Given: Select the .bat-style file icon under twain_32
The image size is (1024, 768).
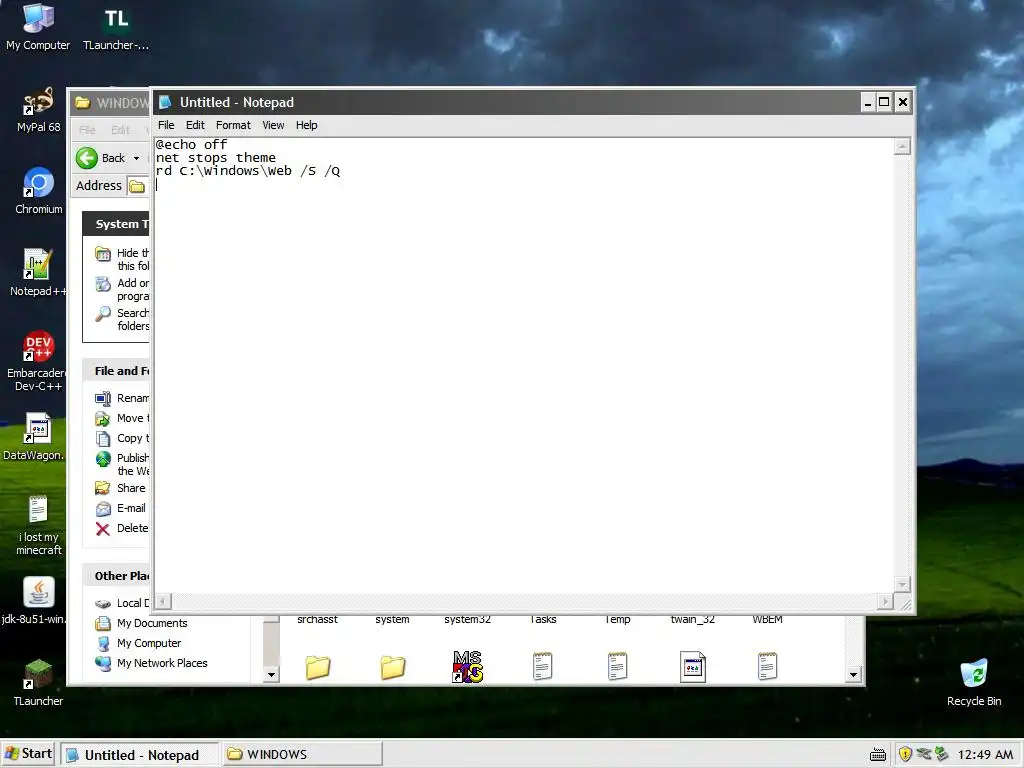Looking at the screenshot, I should click(692, 667).
